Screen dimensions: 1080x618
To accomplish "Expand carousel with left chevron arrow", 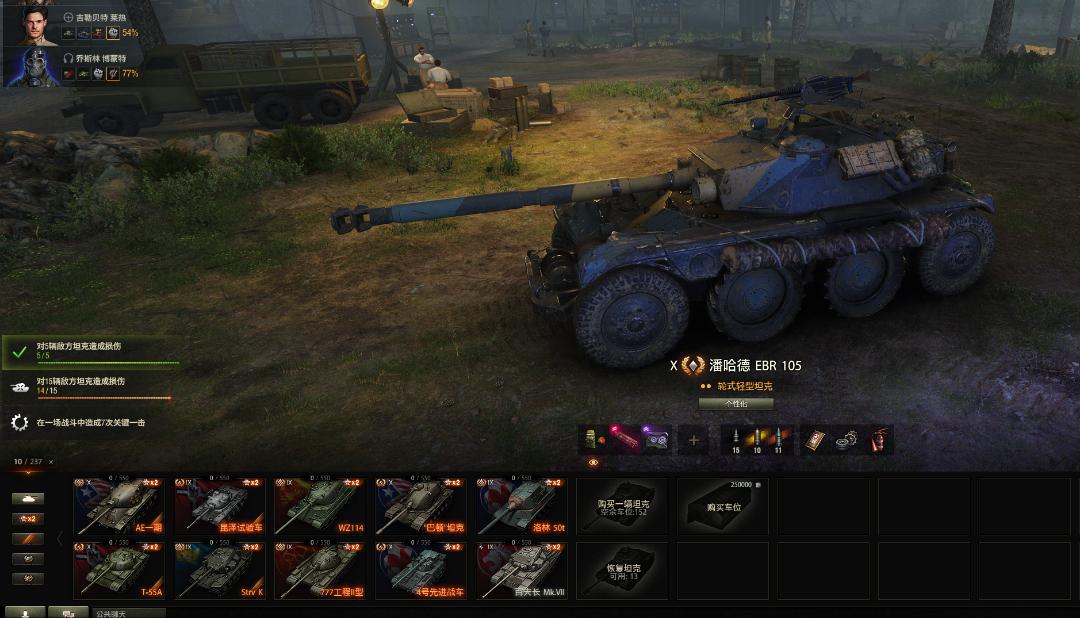I will (60, 538).
